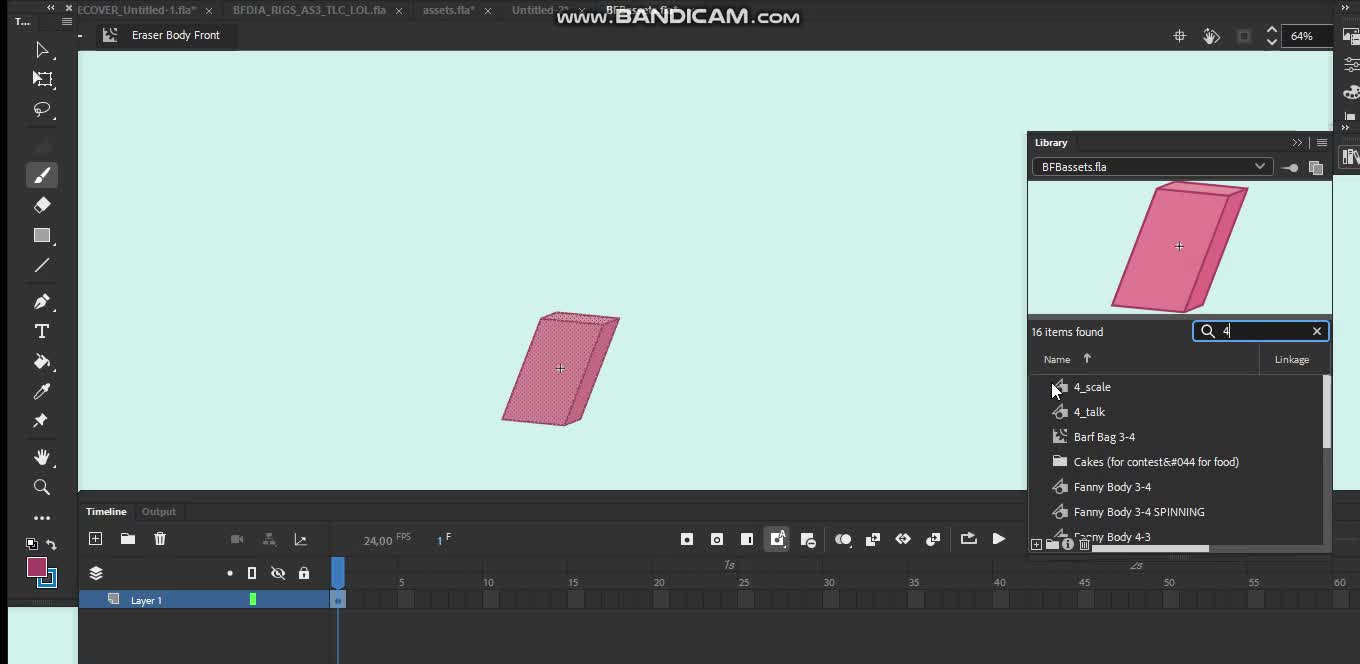Select the Line tool
The height and width of the screenshot is (664, 1360).
pos(42,266)
